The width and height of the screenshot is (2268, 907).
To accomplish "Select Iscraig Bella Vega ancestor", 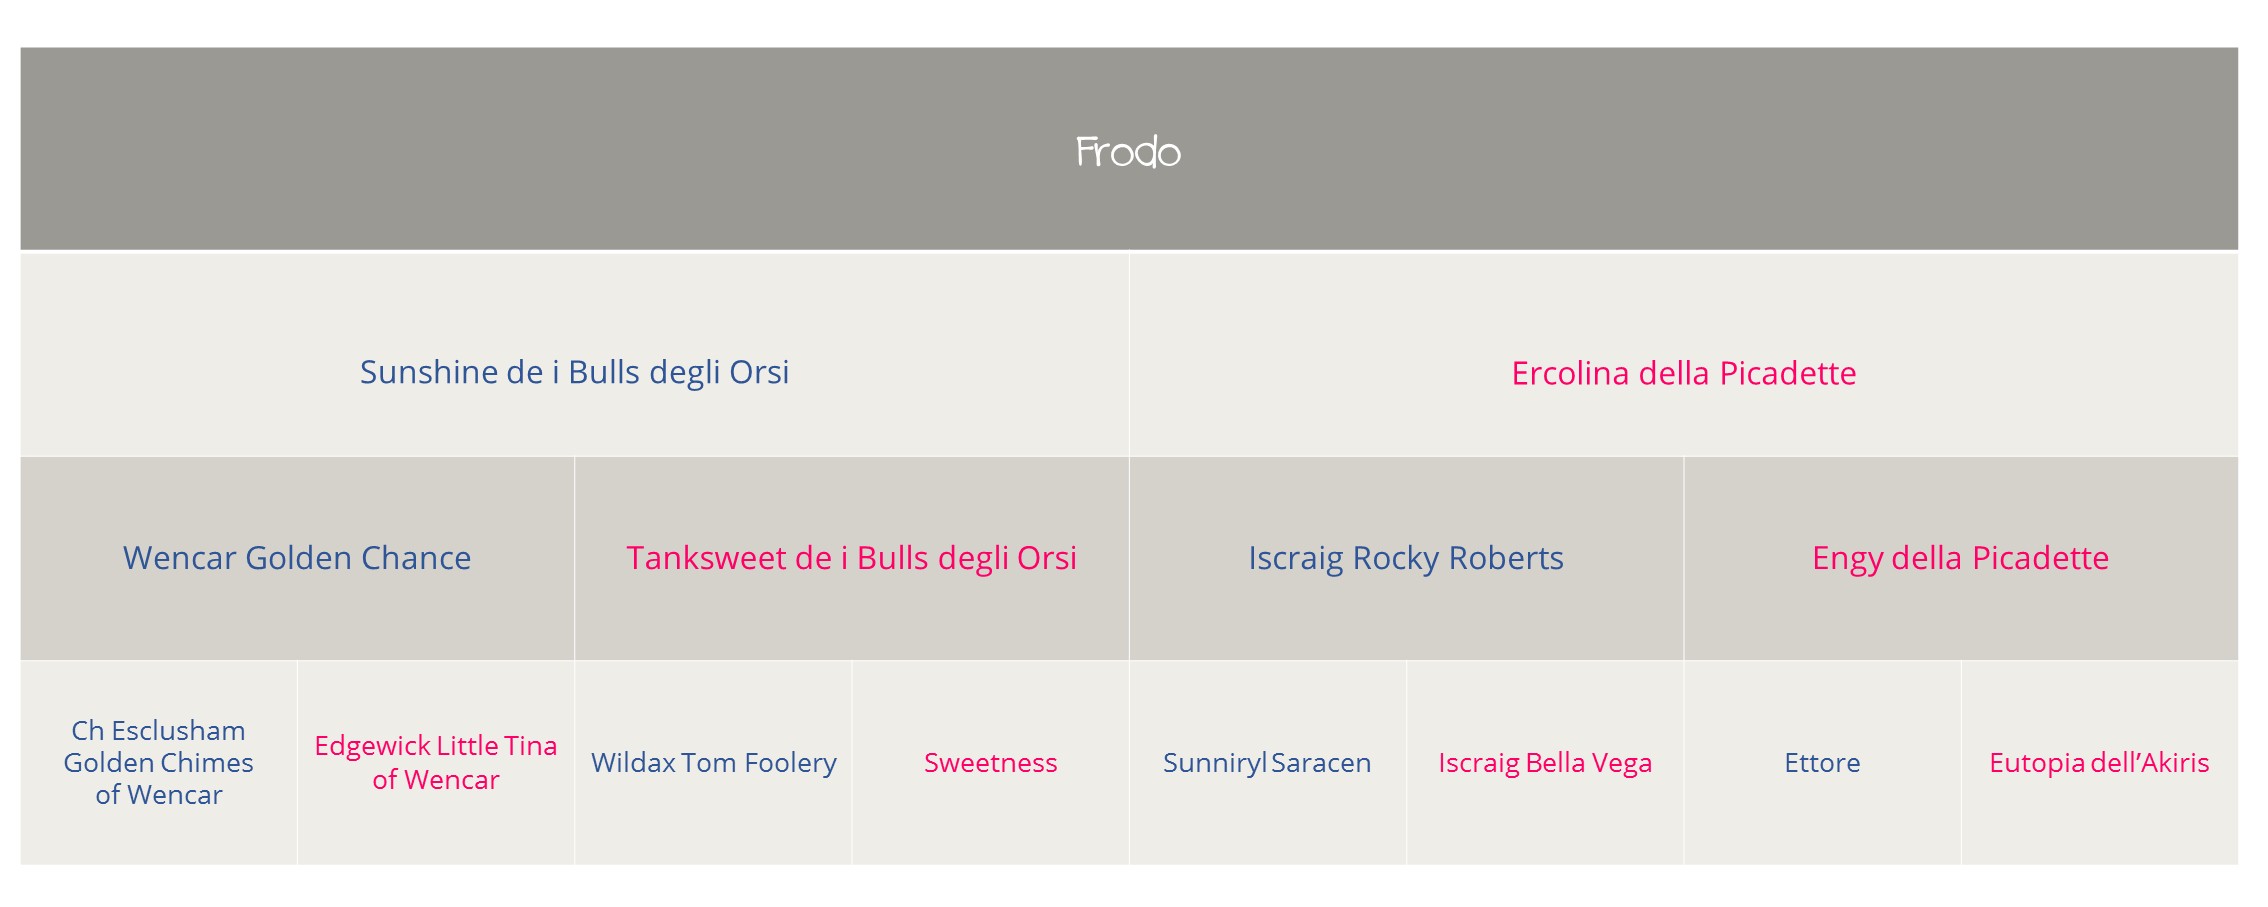I will (x=1545, y=762).
